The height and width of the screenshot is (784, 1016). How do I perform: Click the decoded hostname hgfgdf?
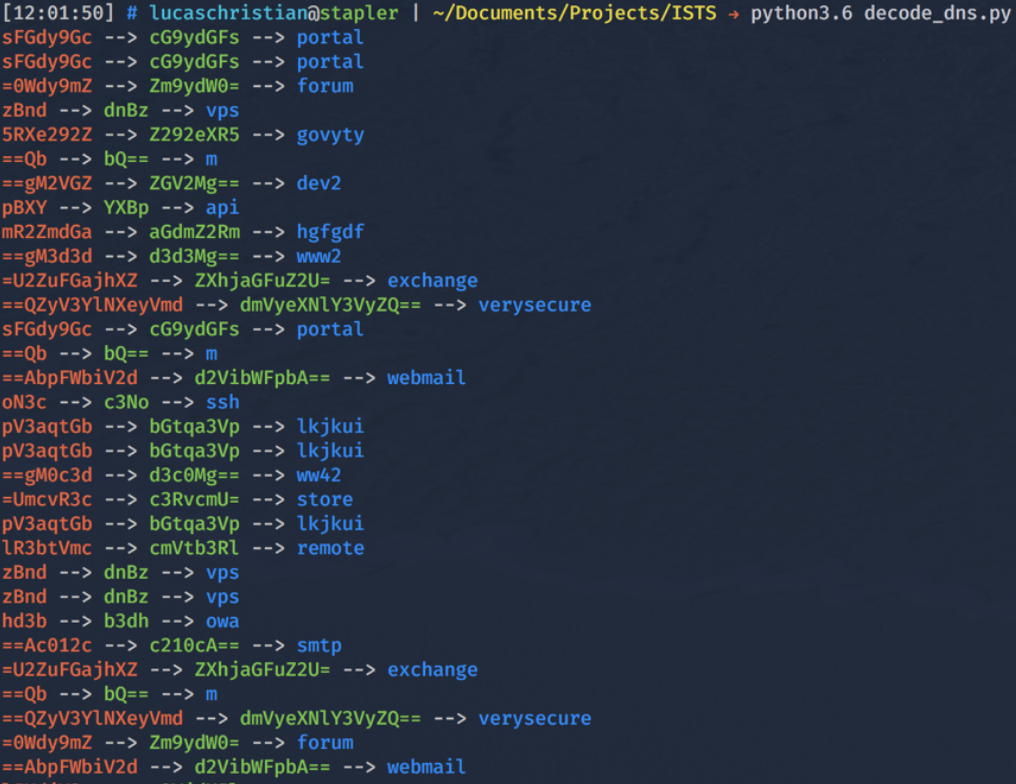(332, 231)
